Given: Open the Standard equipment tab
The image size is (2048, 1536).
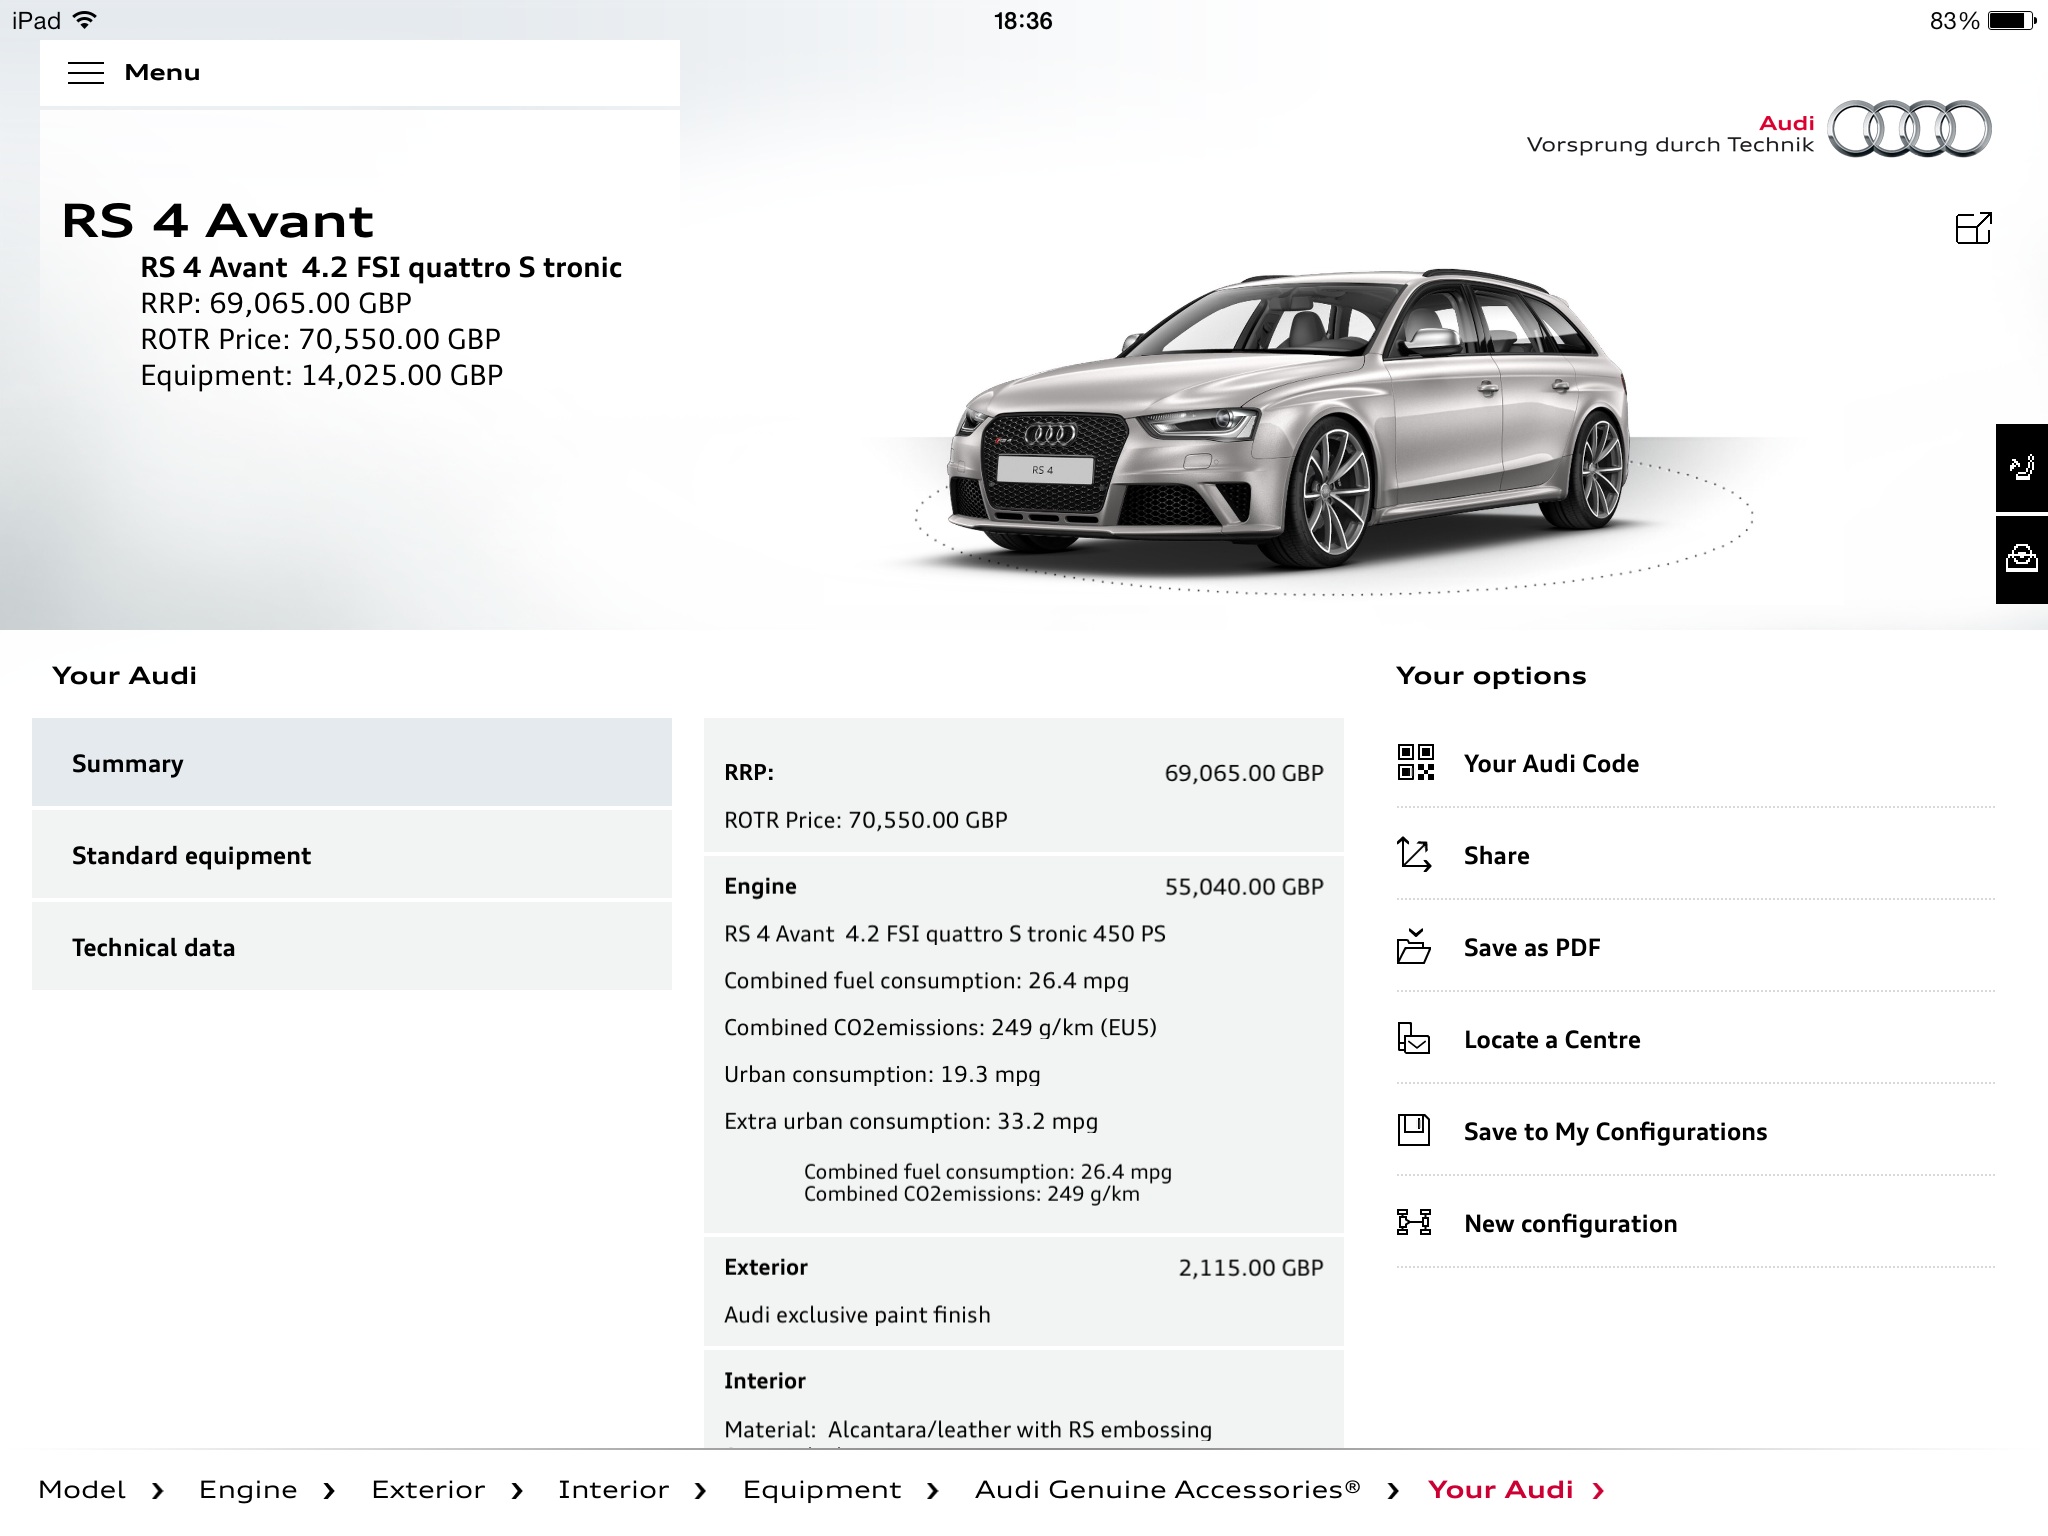Looking at the screenshot, I should 352,854.
